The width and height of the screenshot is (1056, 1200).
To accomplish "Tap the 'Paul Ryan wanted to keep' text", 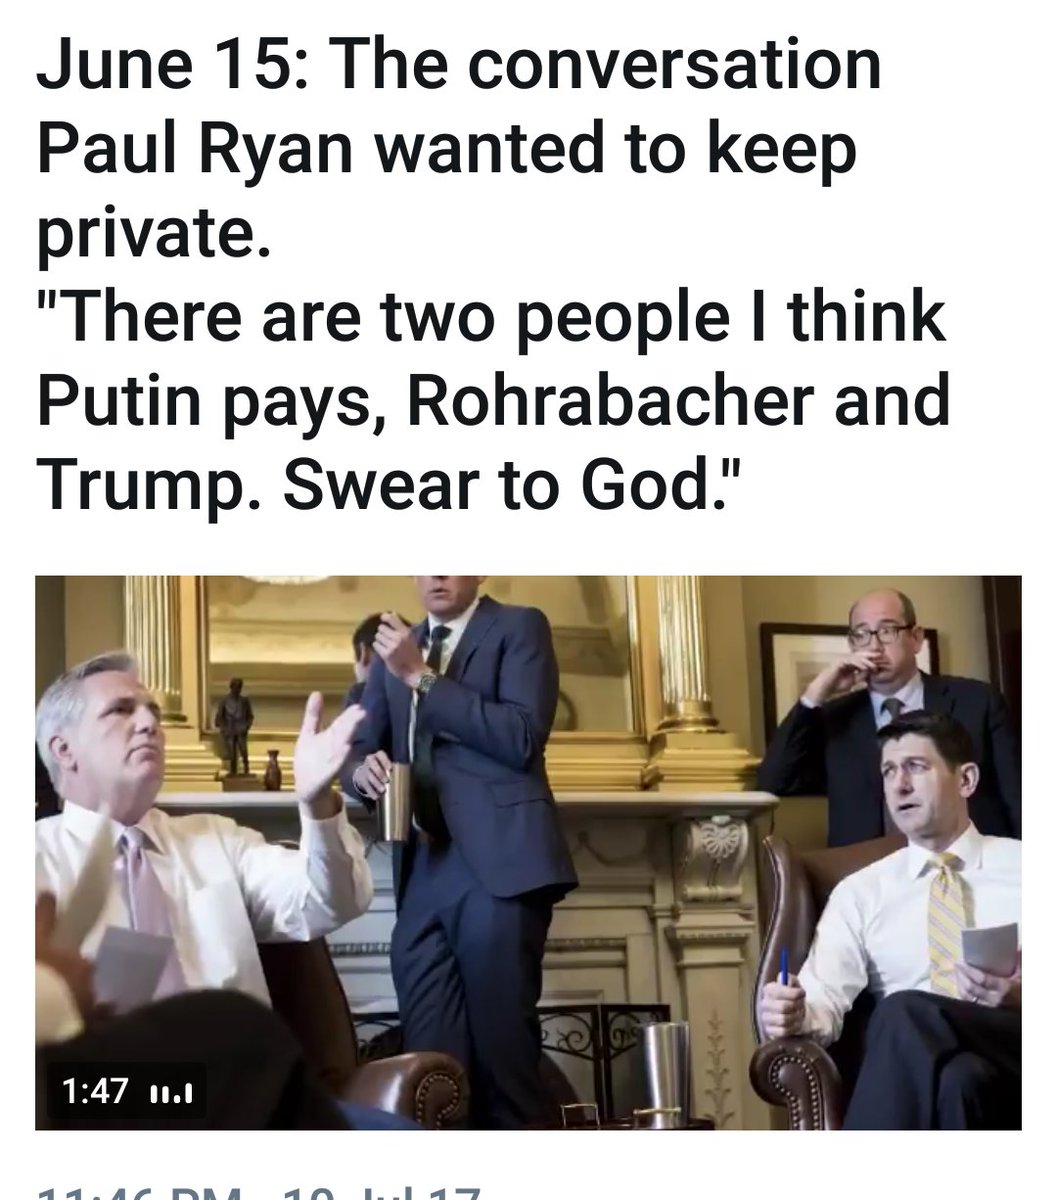I will pyautogui.click(x=447, y=150).
